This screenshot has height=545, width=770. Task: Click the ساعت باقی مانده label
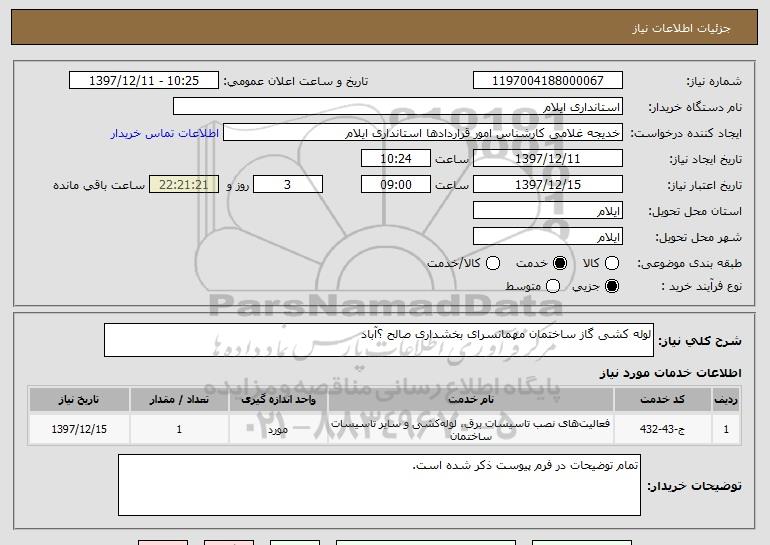tap(99, 185)
